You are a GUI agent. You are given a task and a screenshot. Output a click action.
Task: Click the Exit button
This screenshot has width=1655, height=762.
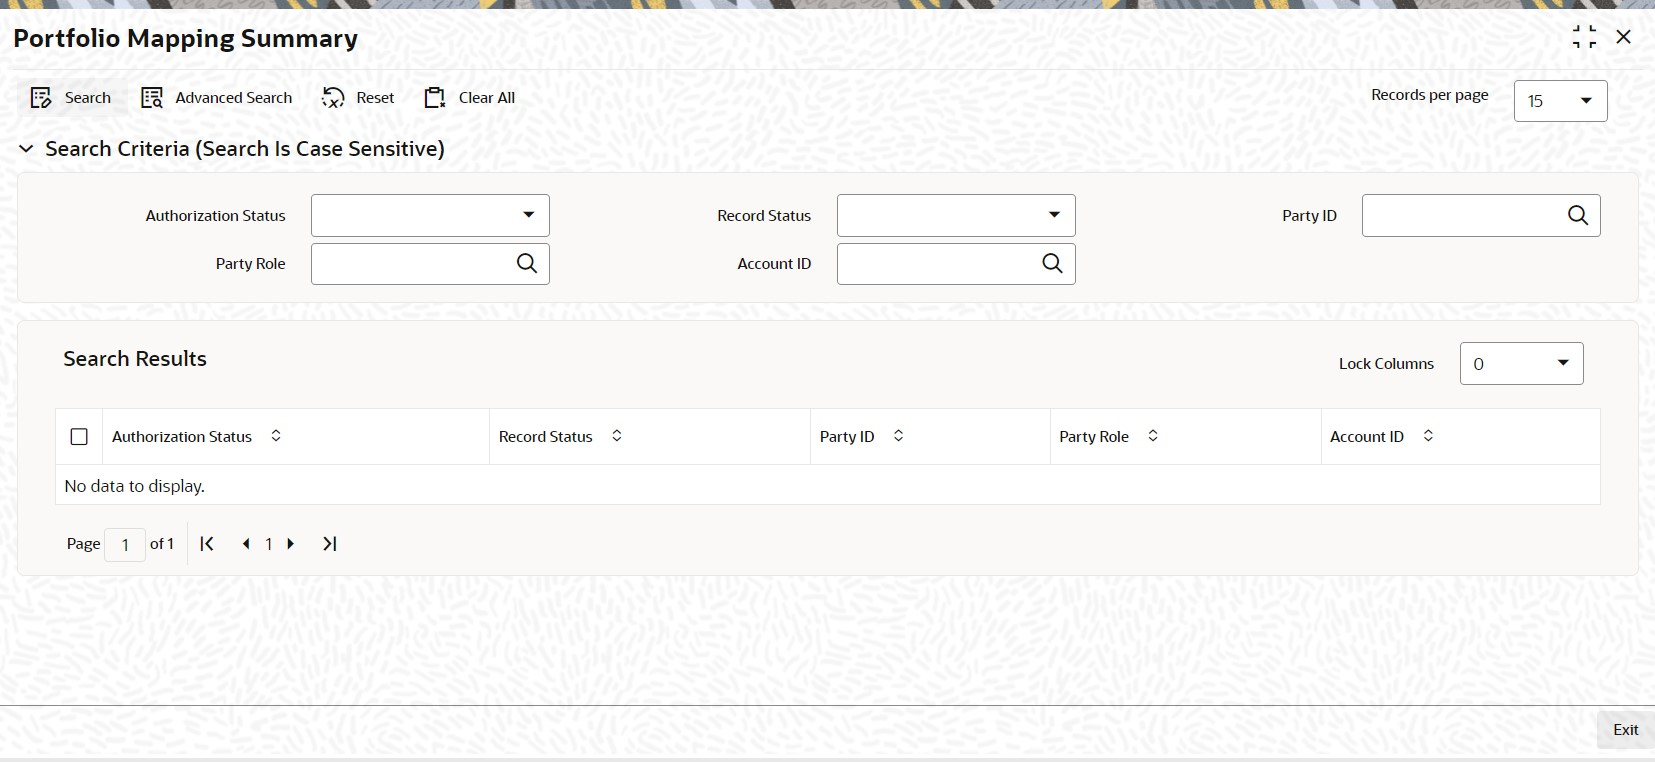point(1625,730)
